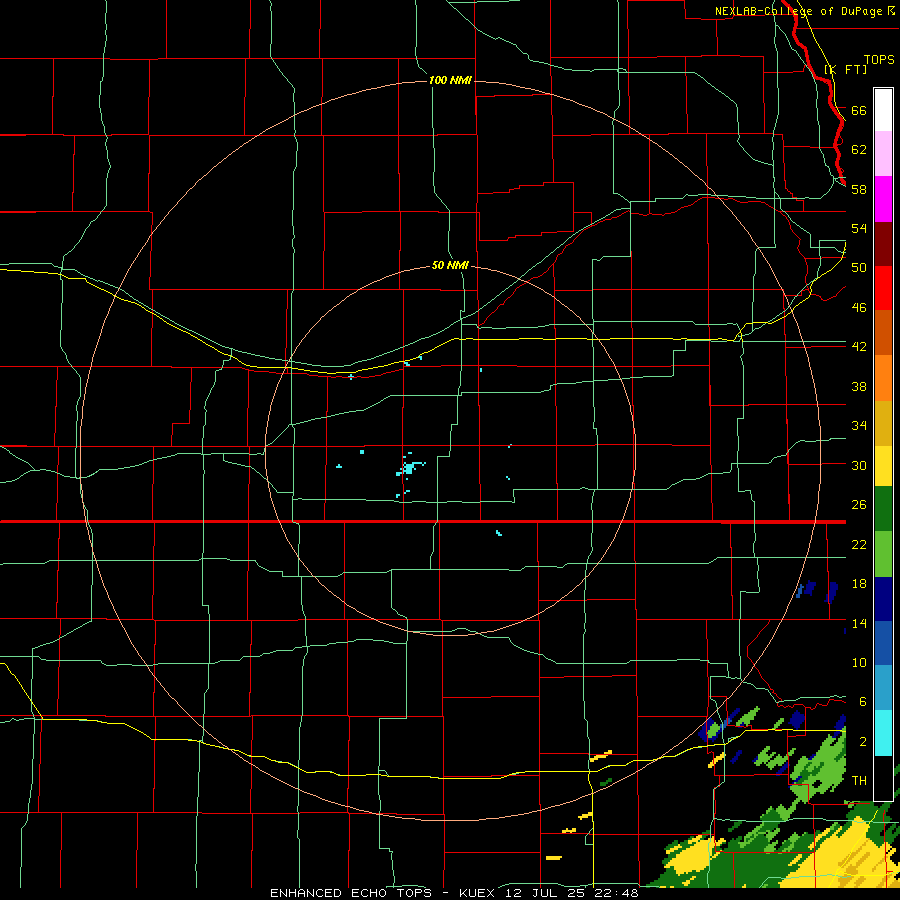Screen dimensions: 900x900
Task: Click the light pink legend swatch
Action: click(x=883, y=153)
